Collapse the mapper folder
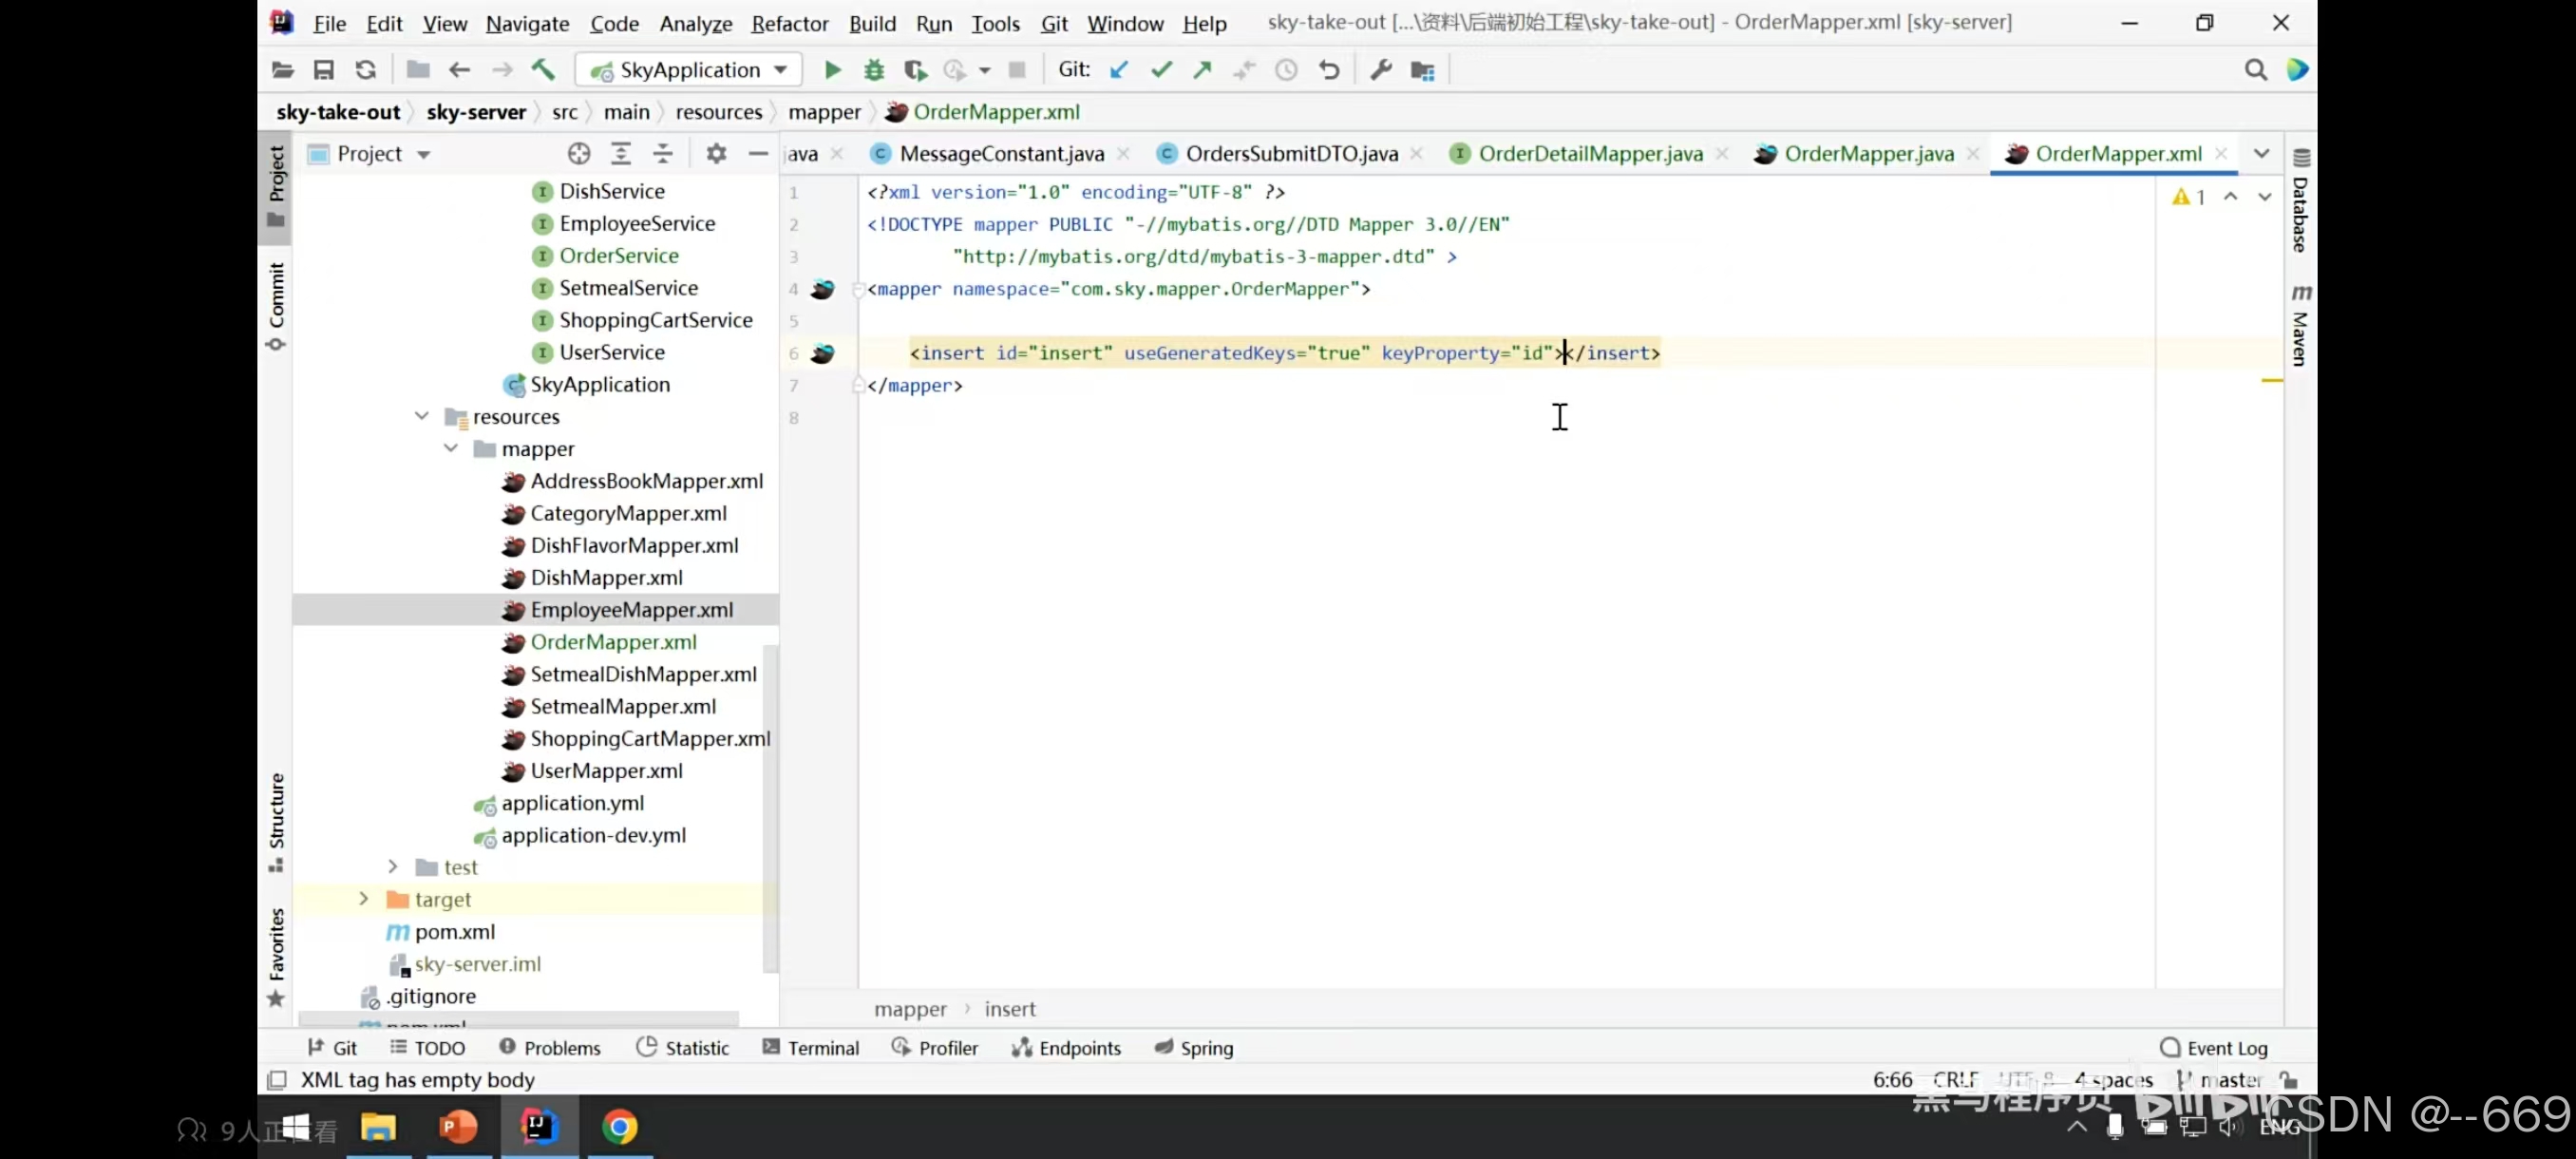2576x1159 pixels. tap(451, 448)
